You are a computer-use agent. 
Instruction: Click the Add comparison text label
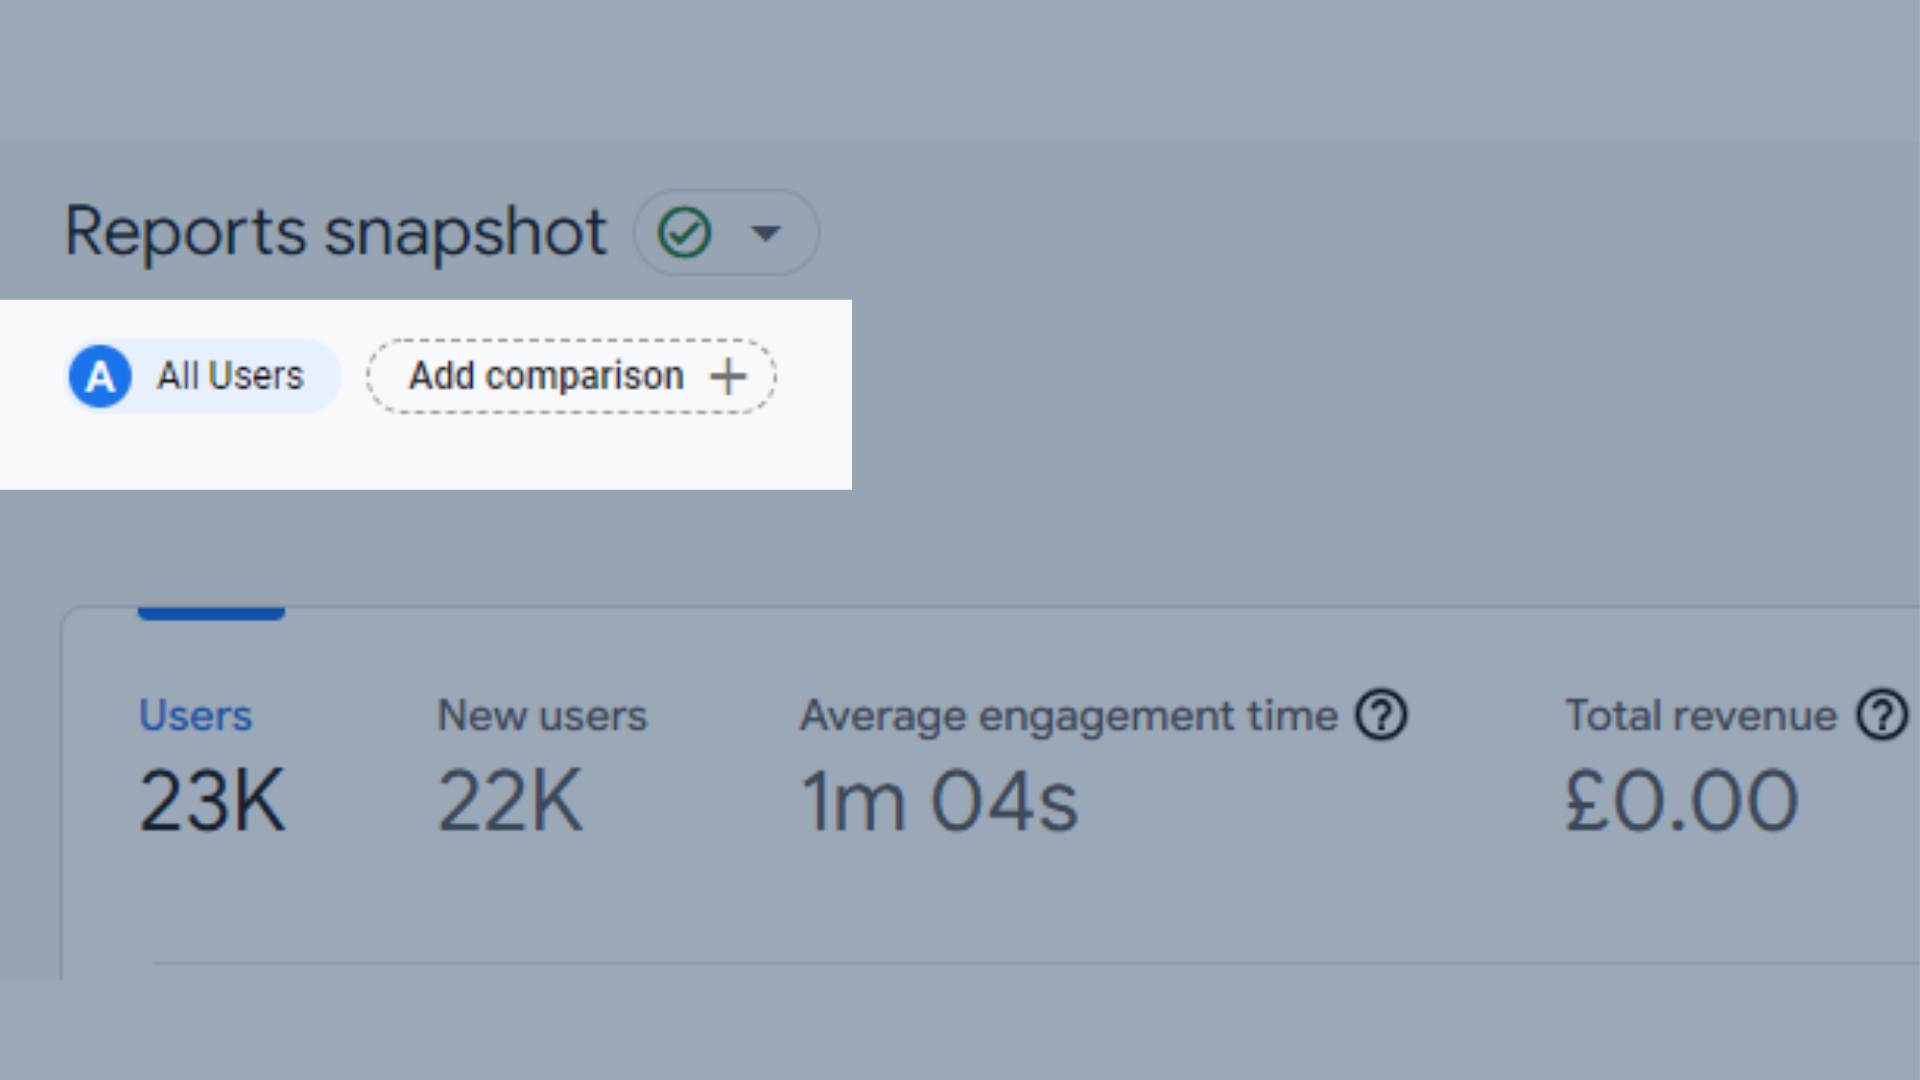tap(546, 377)
